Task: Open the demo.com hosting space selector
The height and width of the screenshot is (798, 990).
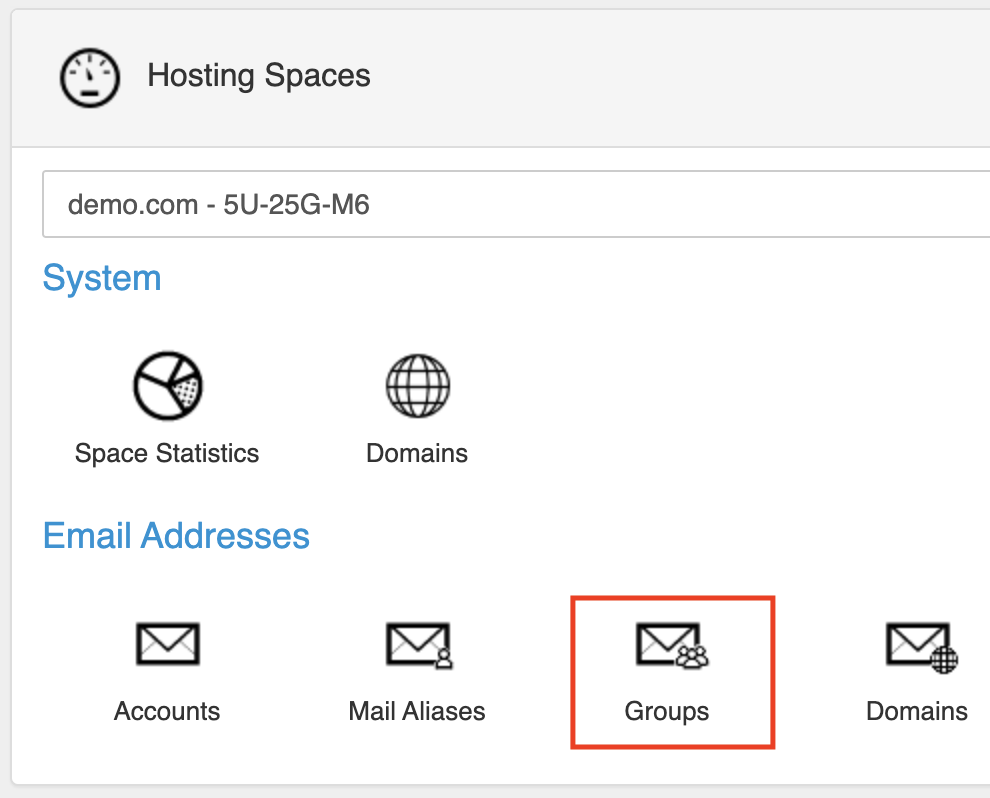Action: [516, 204]
